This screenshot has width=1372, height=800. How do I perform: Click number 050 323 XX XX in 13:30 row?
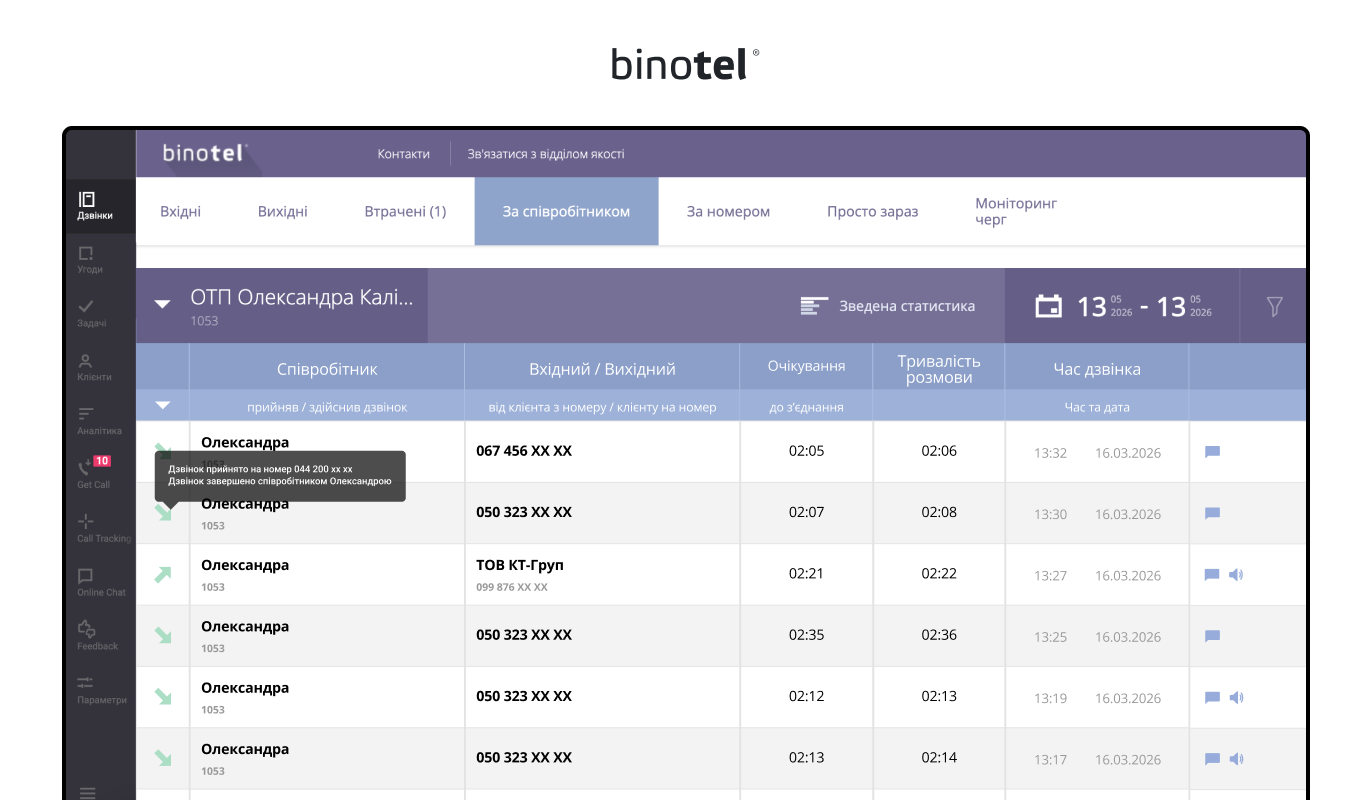point(524,512)
